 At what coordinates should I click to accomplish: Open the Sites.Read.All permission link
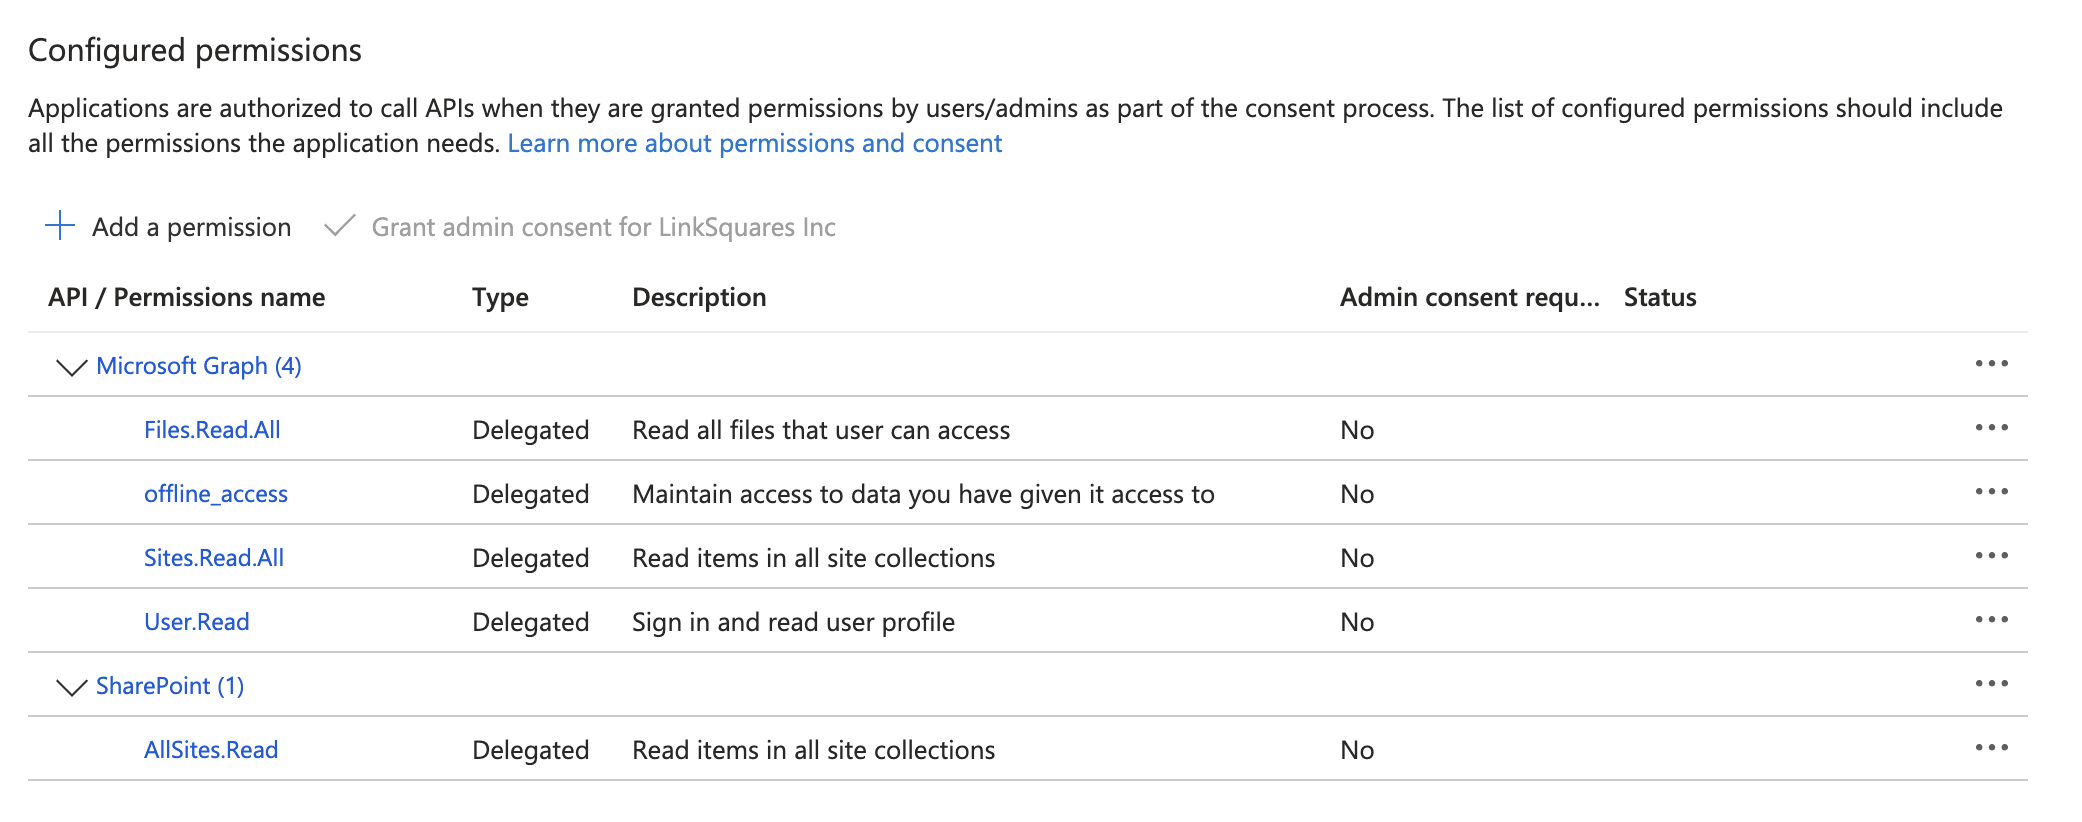pos(214,558)
